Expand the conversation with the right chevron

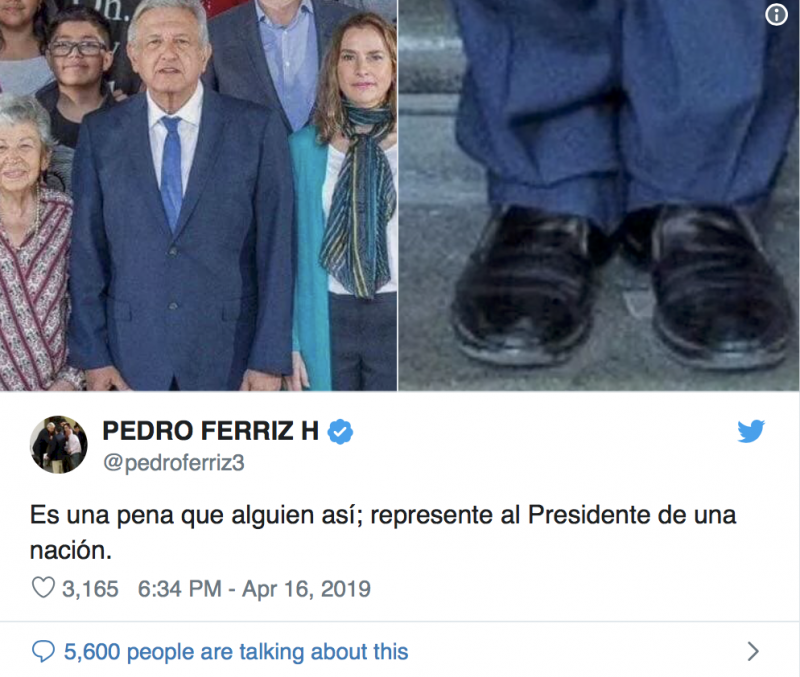coord(753,652)
